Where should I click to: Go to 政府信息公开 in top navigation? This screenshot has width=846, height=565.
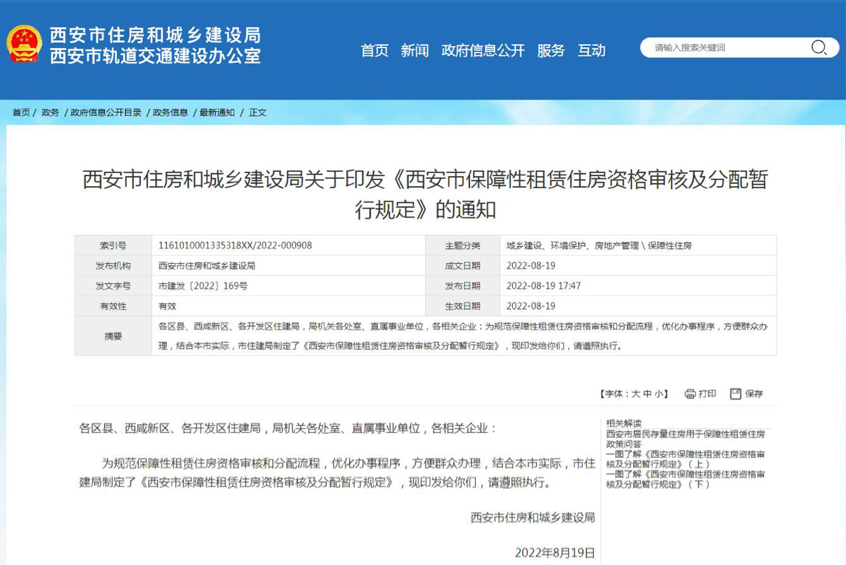(483, 50)
